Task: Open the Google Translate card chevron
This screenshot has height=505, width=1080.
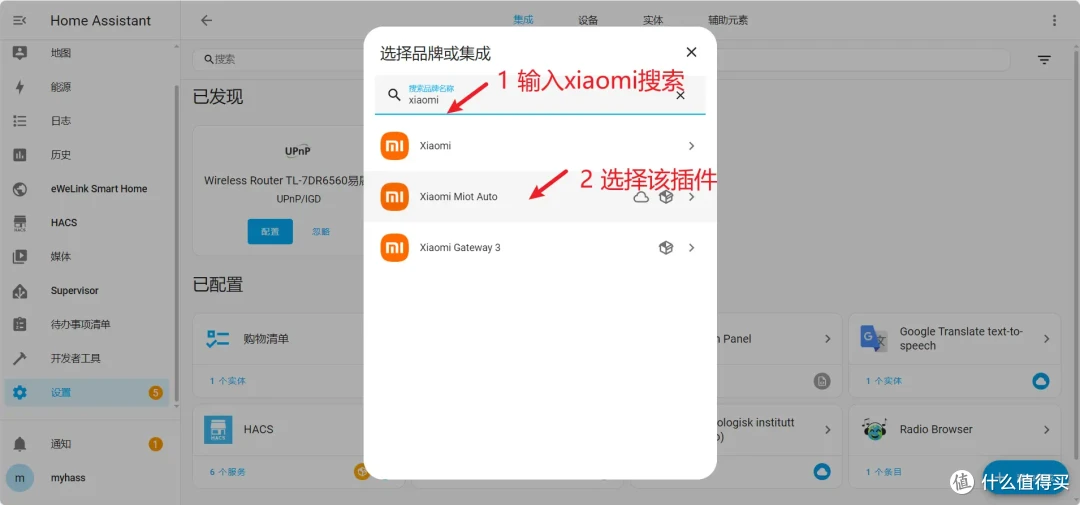Action: click(x=1046, y=339)
